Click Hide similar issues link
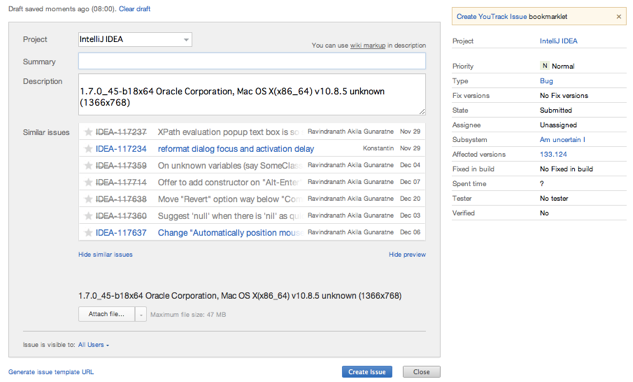Viewport: 633px width, 382px height. click(x=105, y=254)
